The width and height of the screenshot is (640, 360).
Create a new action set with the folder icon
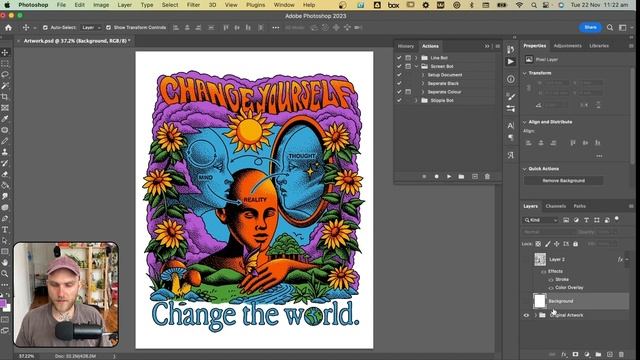click(x=461, y=176)
